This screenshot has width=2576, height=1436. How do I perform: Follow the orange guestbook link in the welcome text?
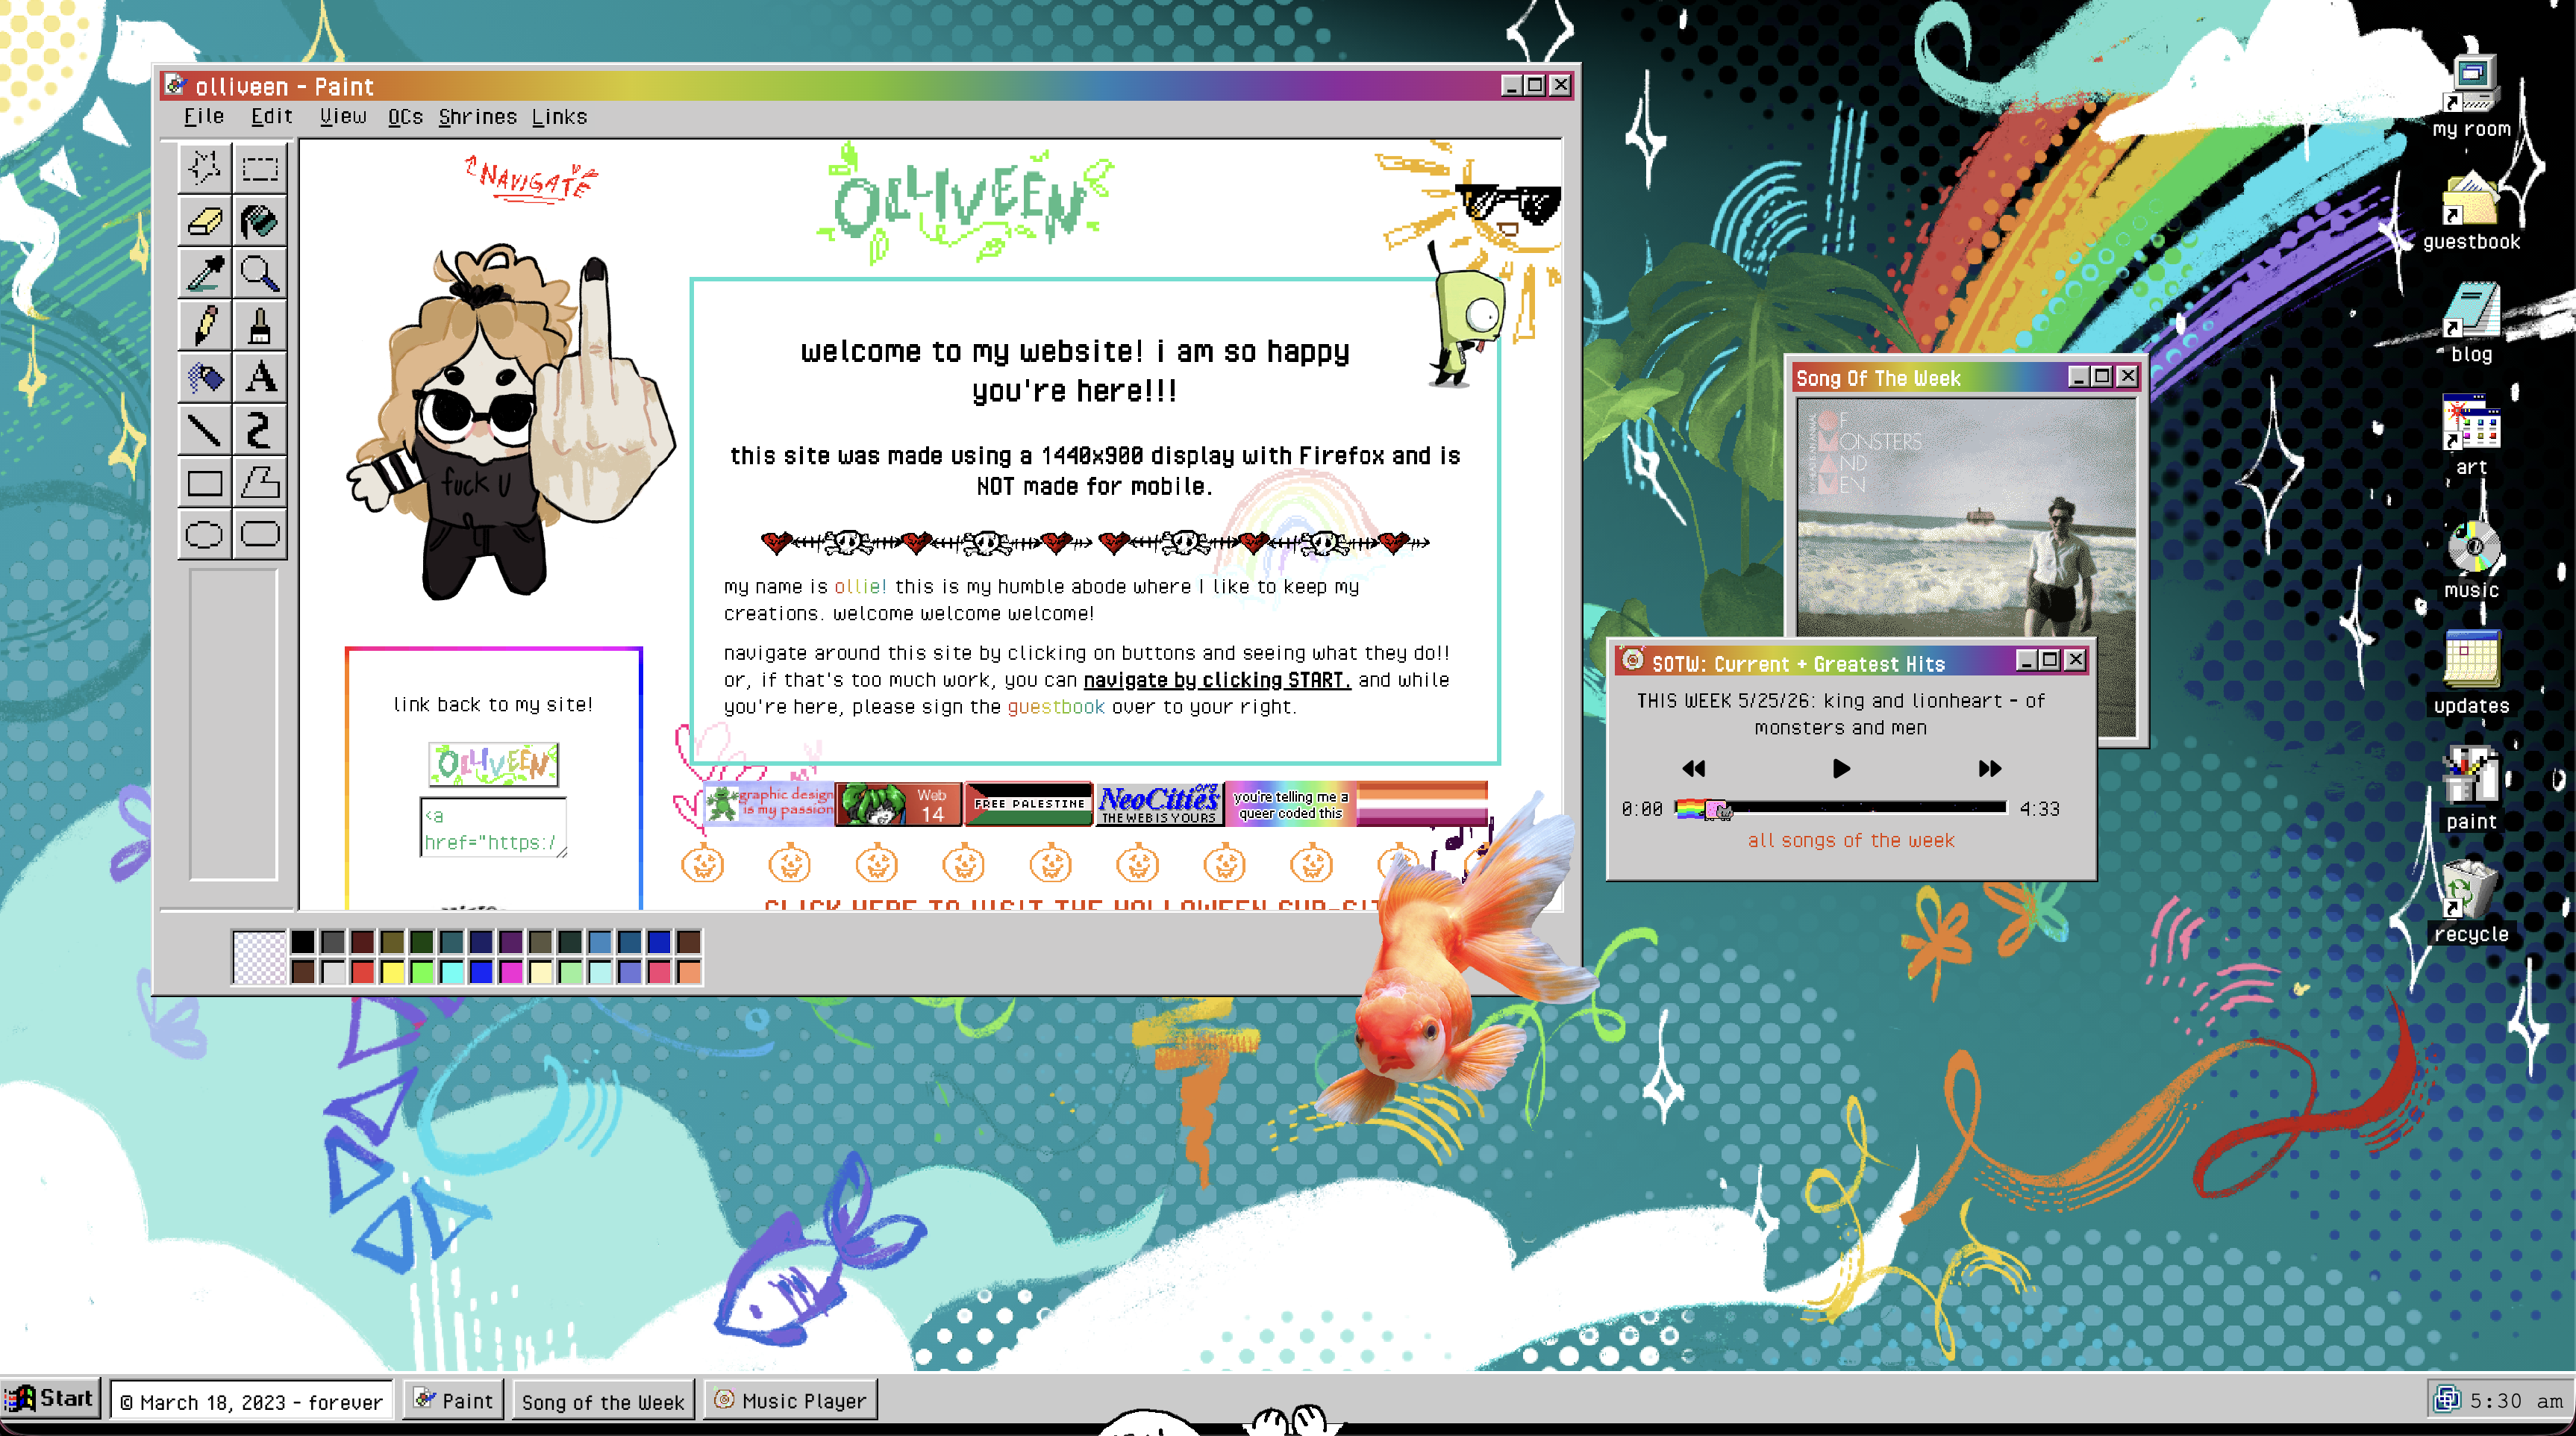1055,706
